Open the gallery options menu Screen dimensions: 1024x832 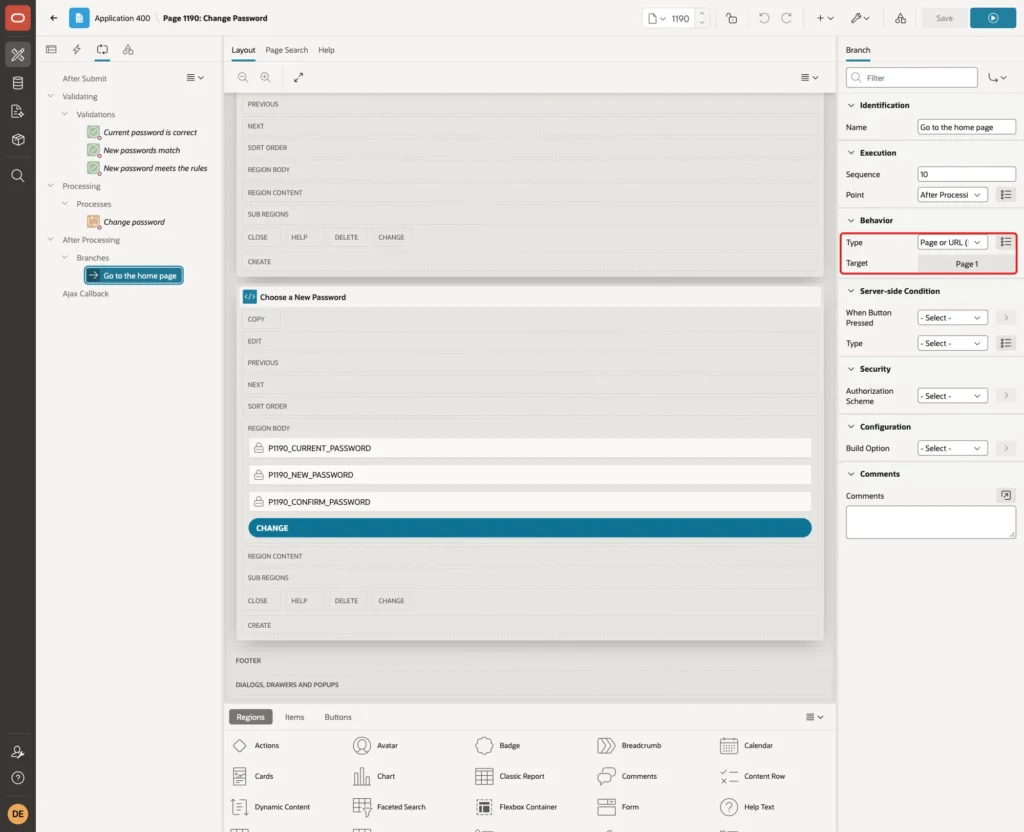click(814, 717)
